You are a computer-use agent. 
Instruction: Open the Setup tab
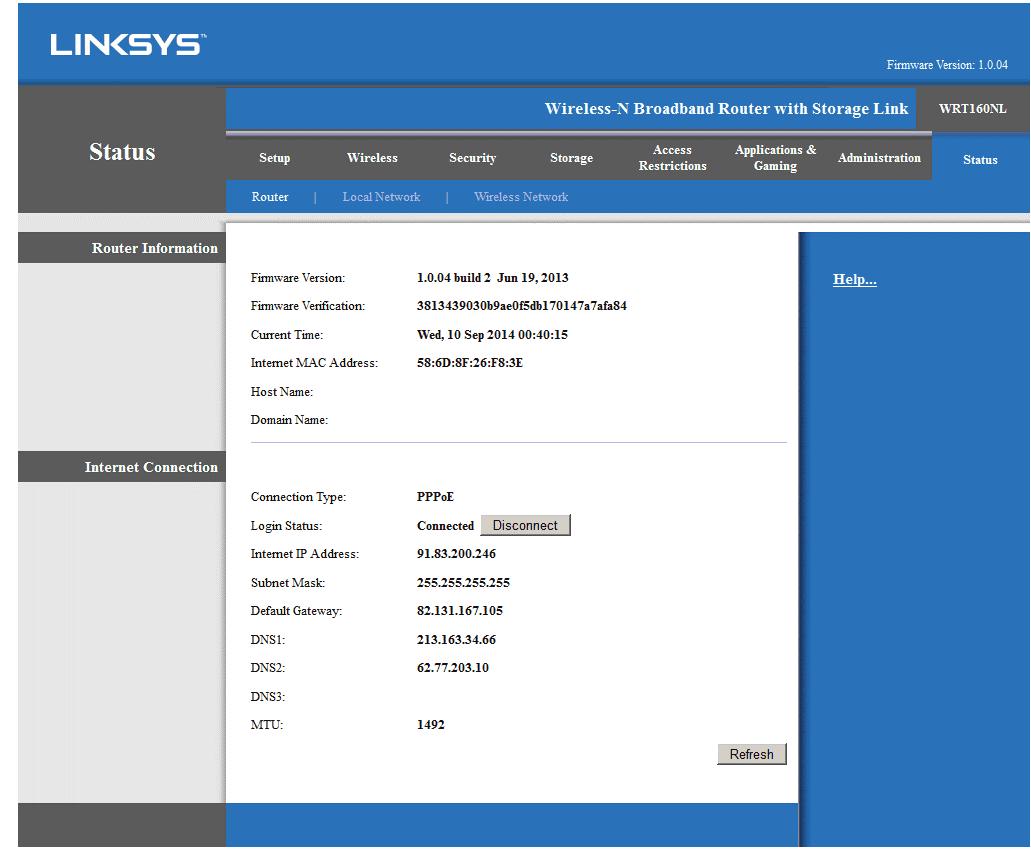coord(274,158)
